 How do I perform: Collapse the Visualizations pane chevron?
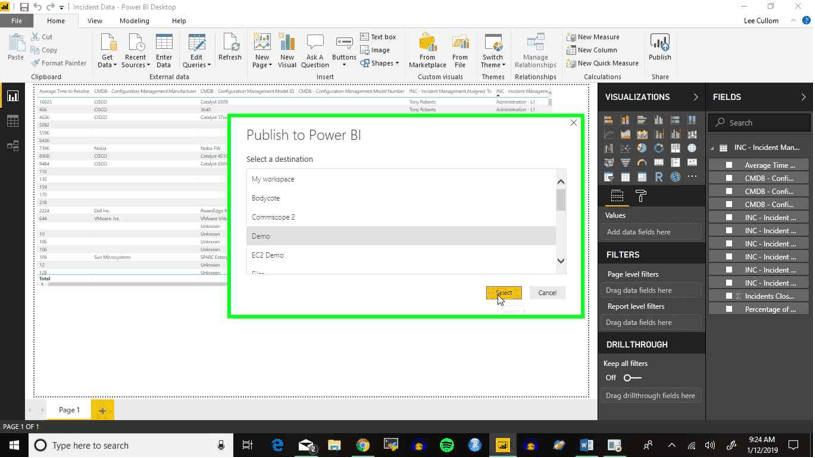(695, 97)
